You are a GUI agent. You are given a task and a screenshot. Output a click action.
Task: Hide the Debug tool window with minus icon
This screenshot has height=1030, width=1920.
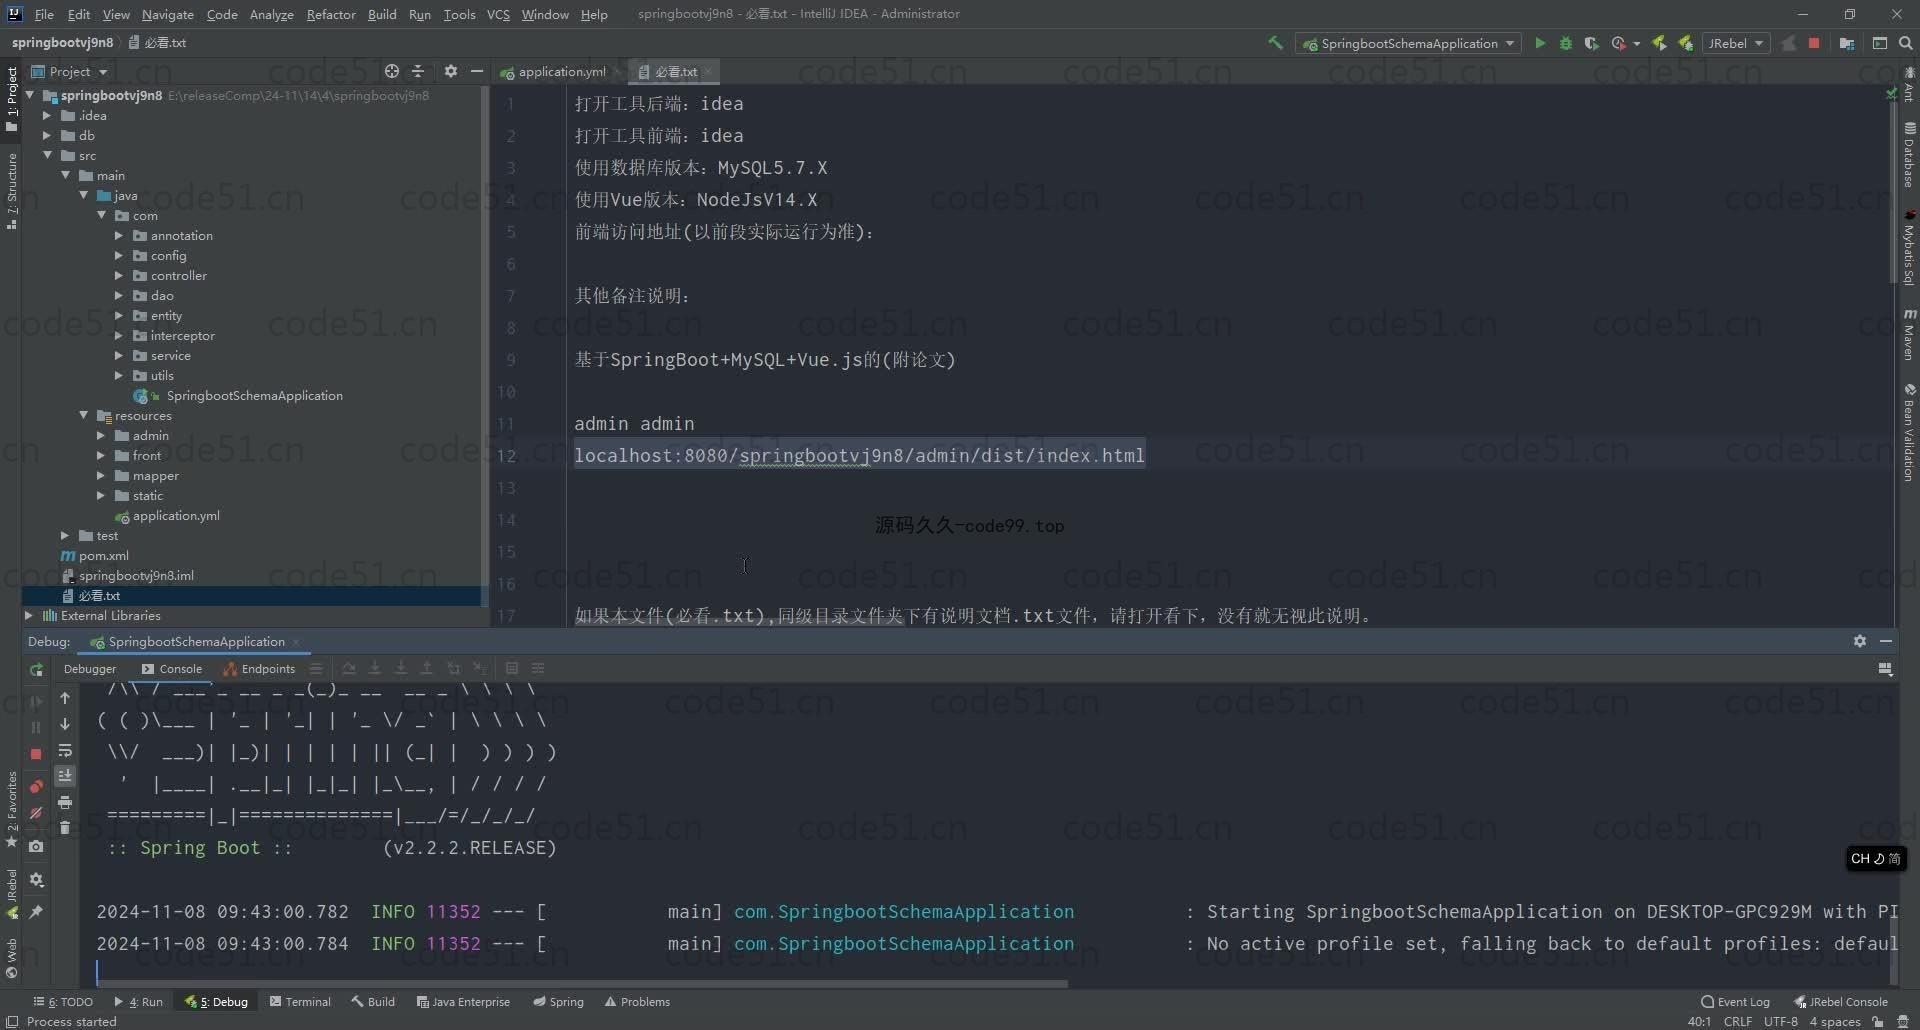(x=1886, y=641)
